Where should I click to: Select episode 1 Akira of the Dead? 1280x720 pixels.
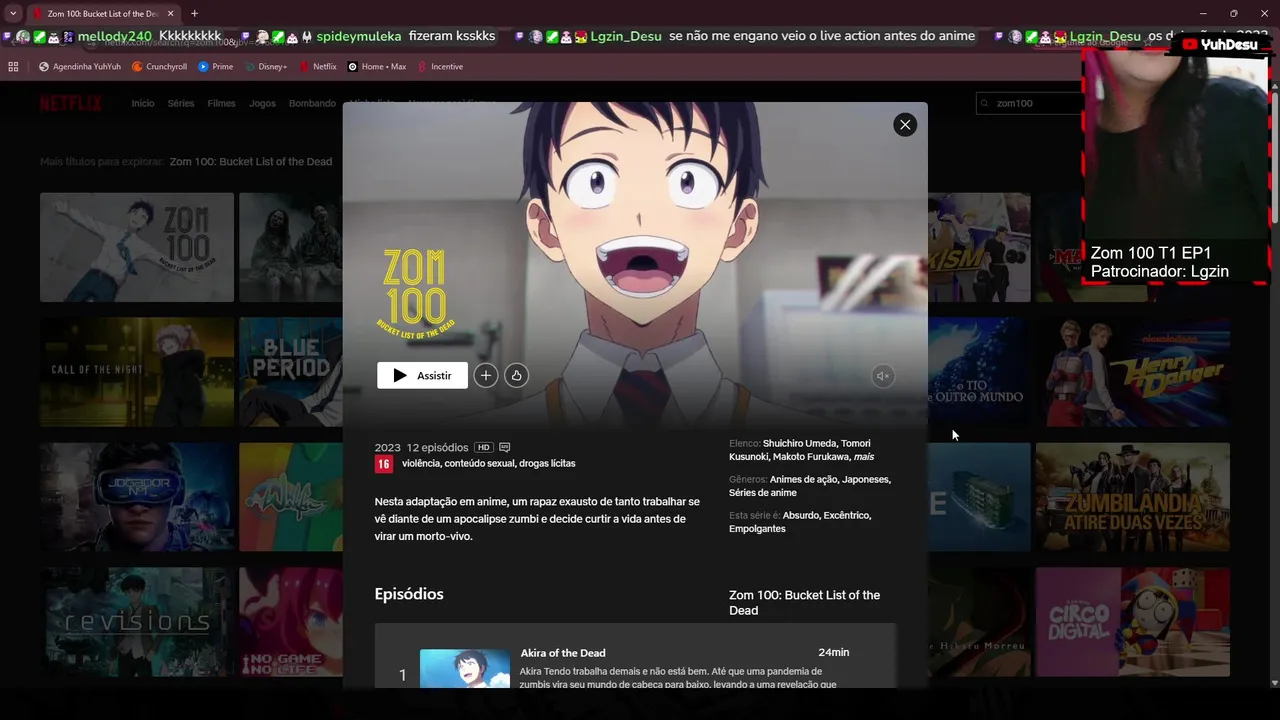coord(635,657)
